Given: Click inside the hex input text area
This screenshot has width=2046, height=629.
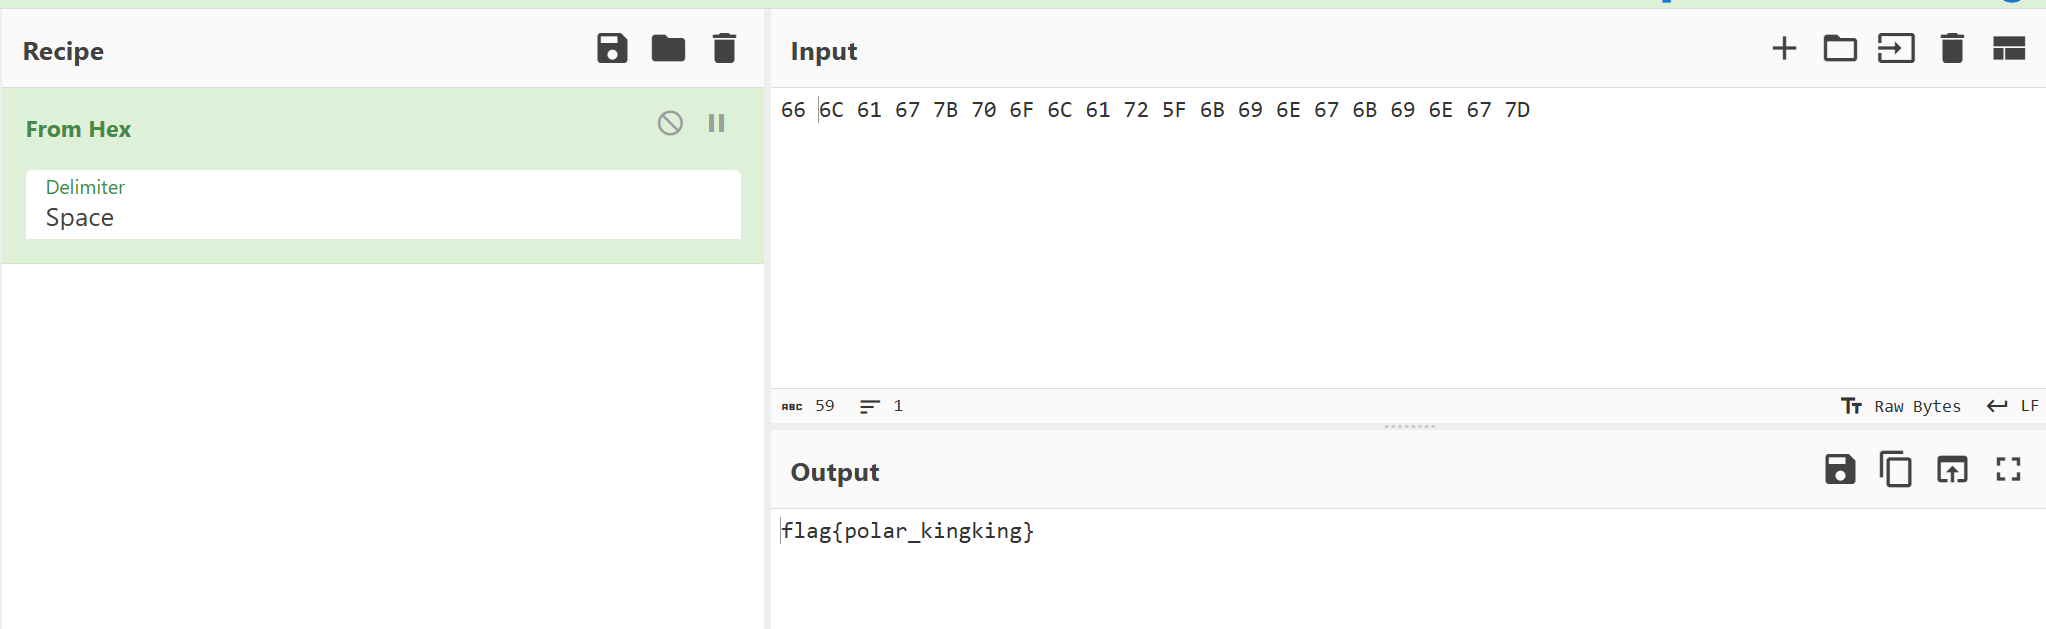Looking at the screenshot, I should (x=1408, y=238).
